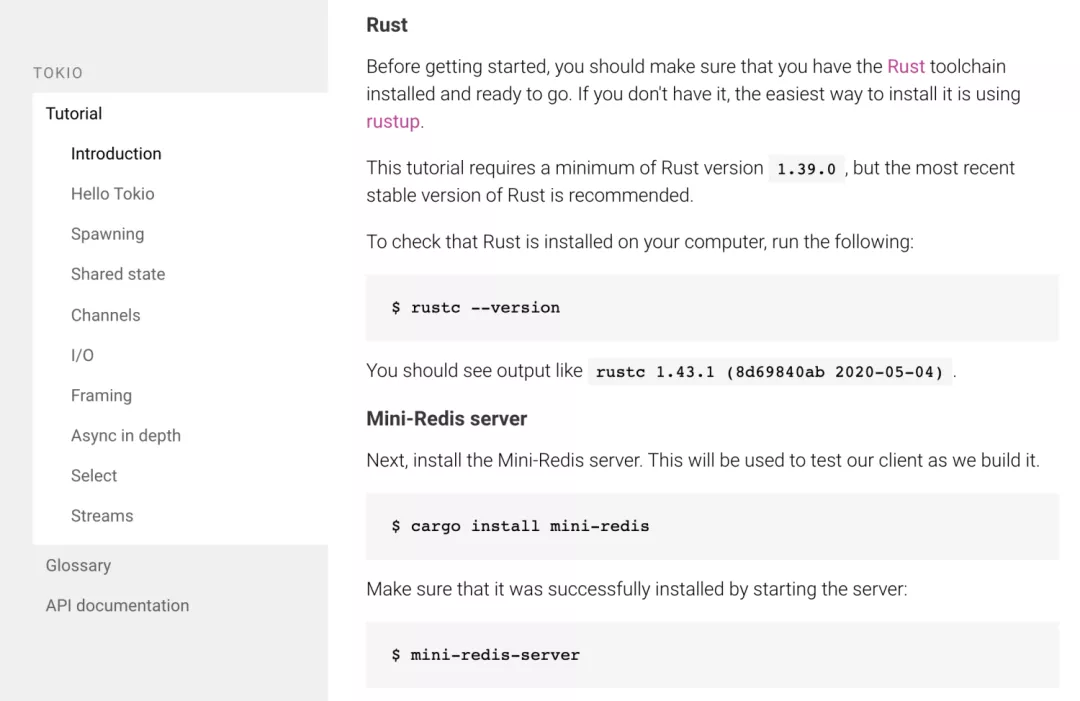Viewport: 1080px width, 701px height.
Task: Open the Channels tutorial page
Action: [x=105, y=315]
